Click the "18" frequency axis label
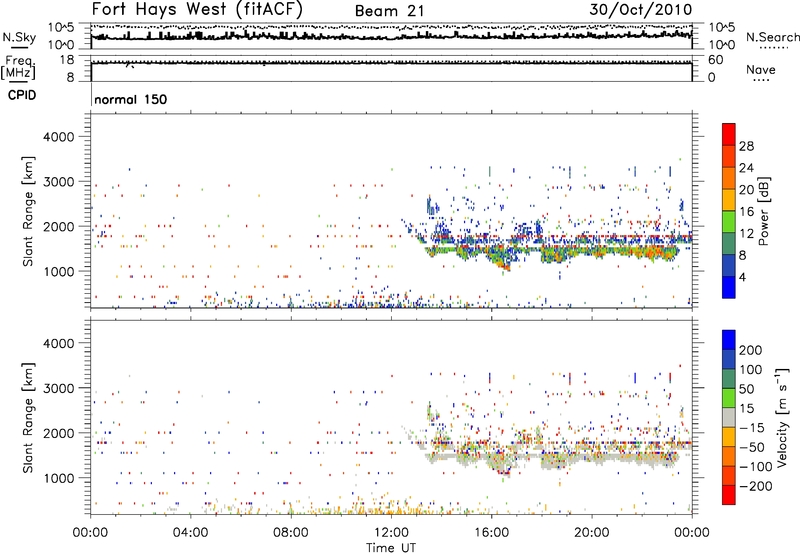 pos(67,60)
